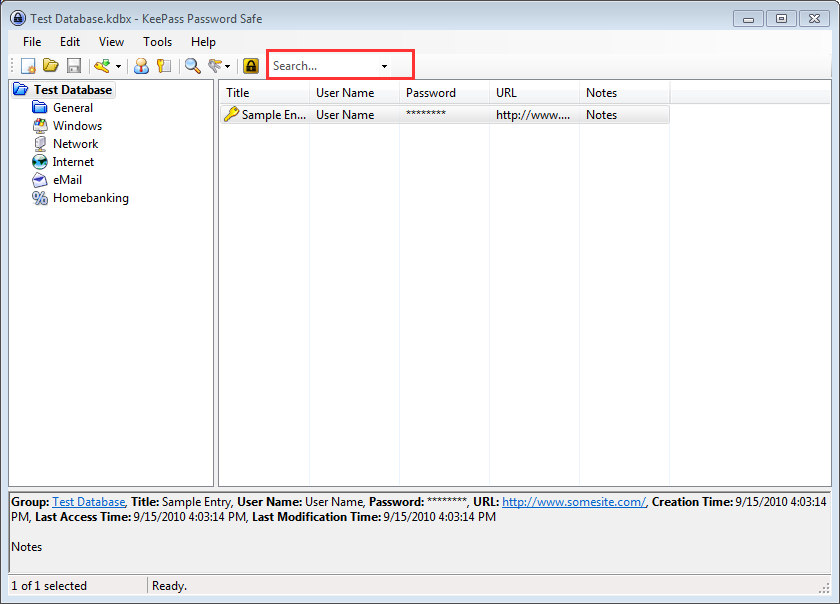
Task: Click the Add Entry key icon
Action: tap(102, 66)
